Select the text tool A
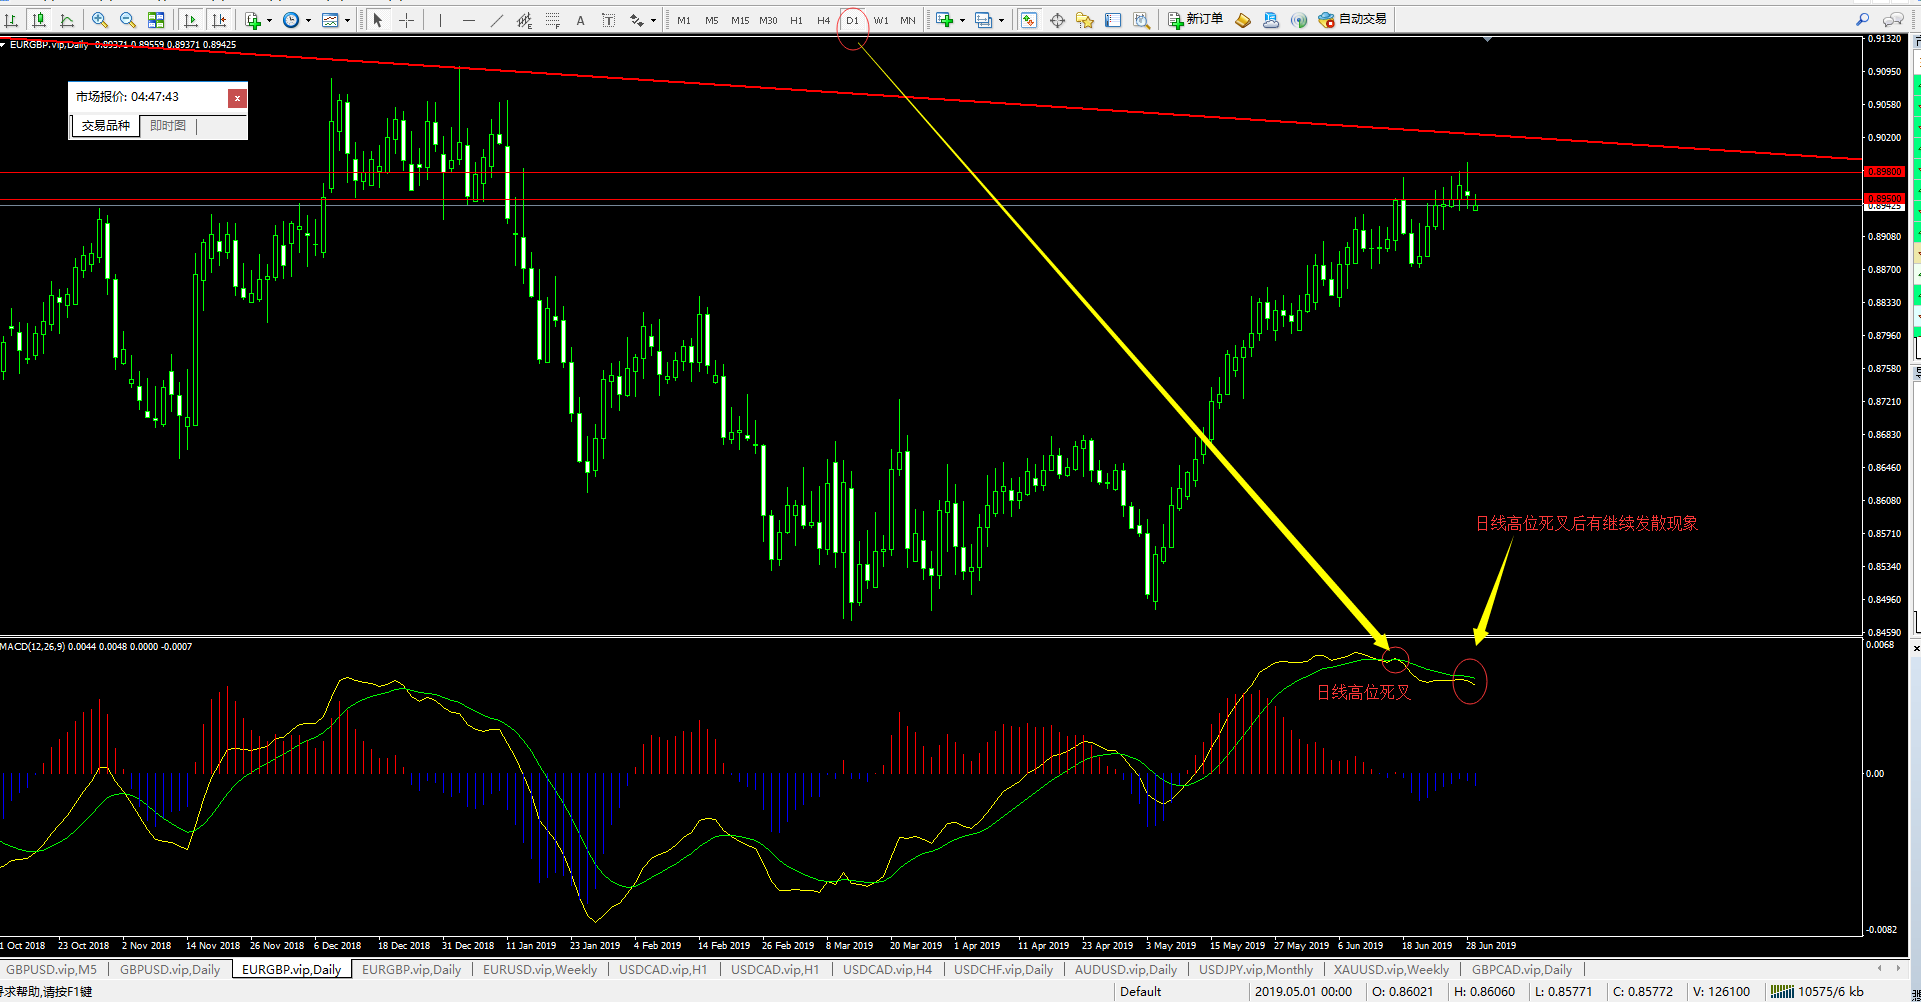The width and height of the screenshot is (1921, 1002). click(580, 20)
